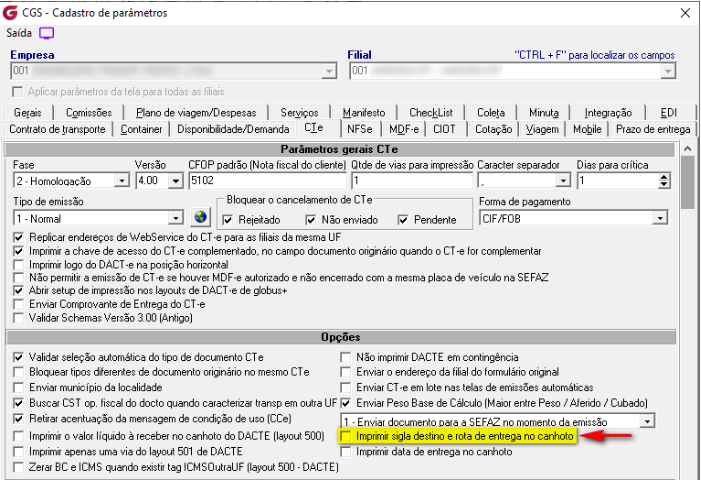Uncheck the Não enviado checkbox

tap(310, 219)
